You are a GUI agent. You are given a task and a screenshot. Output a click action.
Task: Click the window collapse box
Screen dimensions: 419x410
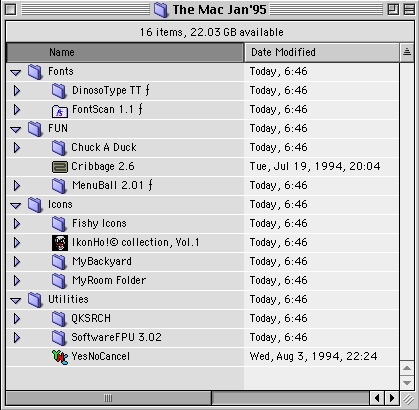[x=409, y=9]
